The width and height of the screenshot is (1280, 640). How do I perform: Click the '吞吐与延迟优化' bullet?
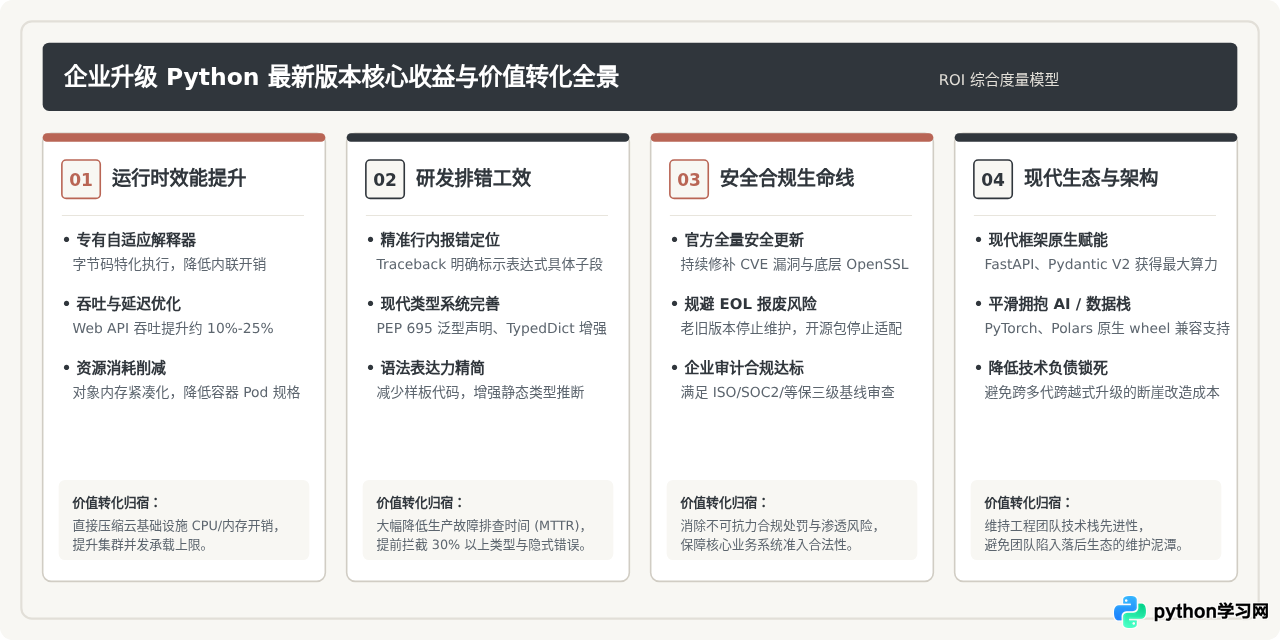click(128, 304)
